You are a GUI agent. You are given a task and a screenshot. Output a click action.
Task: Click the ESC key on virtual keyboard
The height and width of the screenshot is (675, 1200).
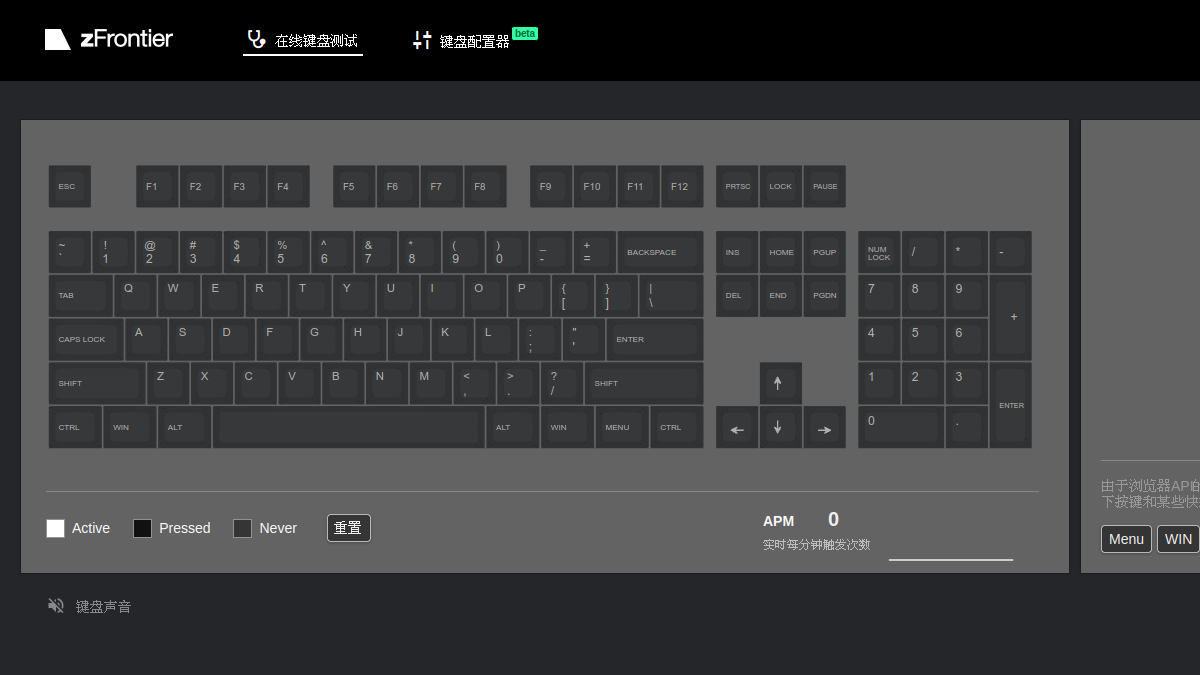[70, 187]
